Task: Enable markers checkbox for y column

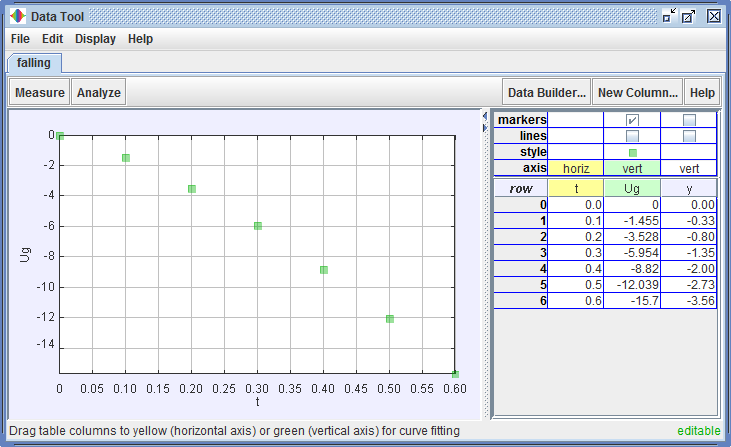Action: pos(689,120)
